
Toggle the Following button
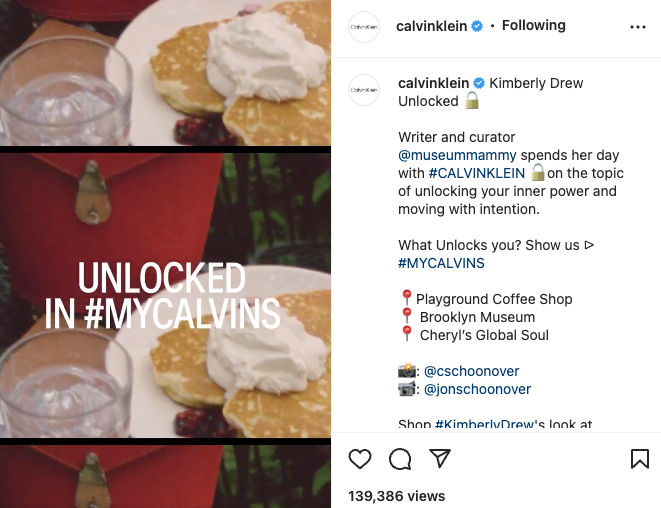coord(533,25)
